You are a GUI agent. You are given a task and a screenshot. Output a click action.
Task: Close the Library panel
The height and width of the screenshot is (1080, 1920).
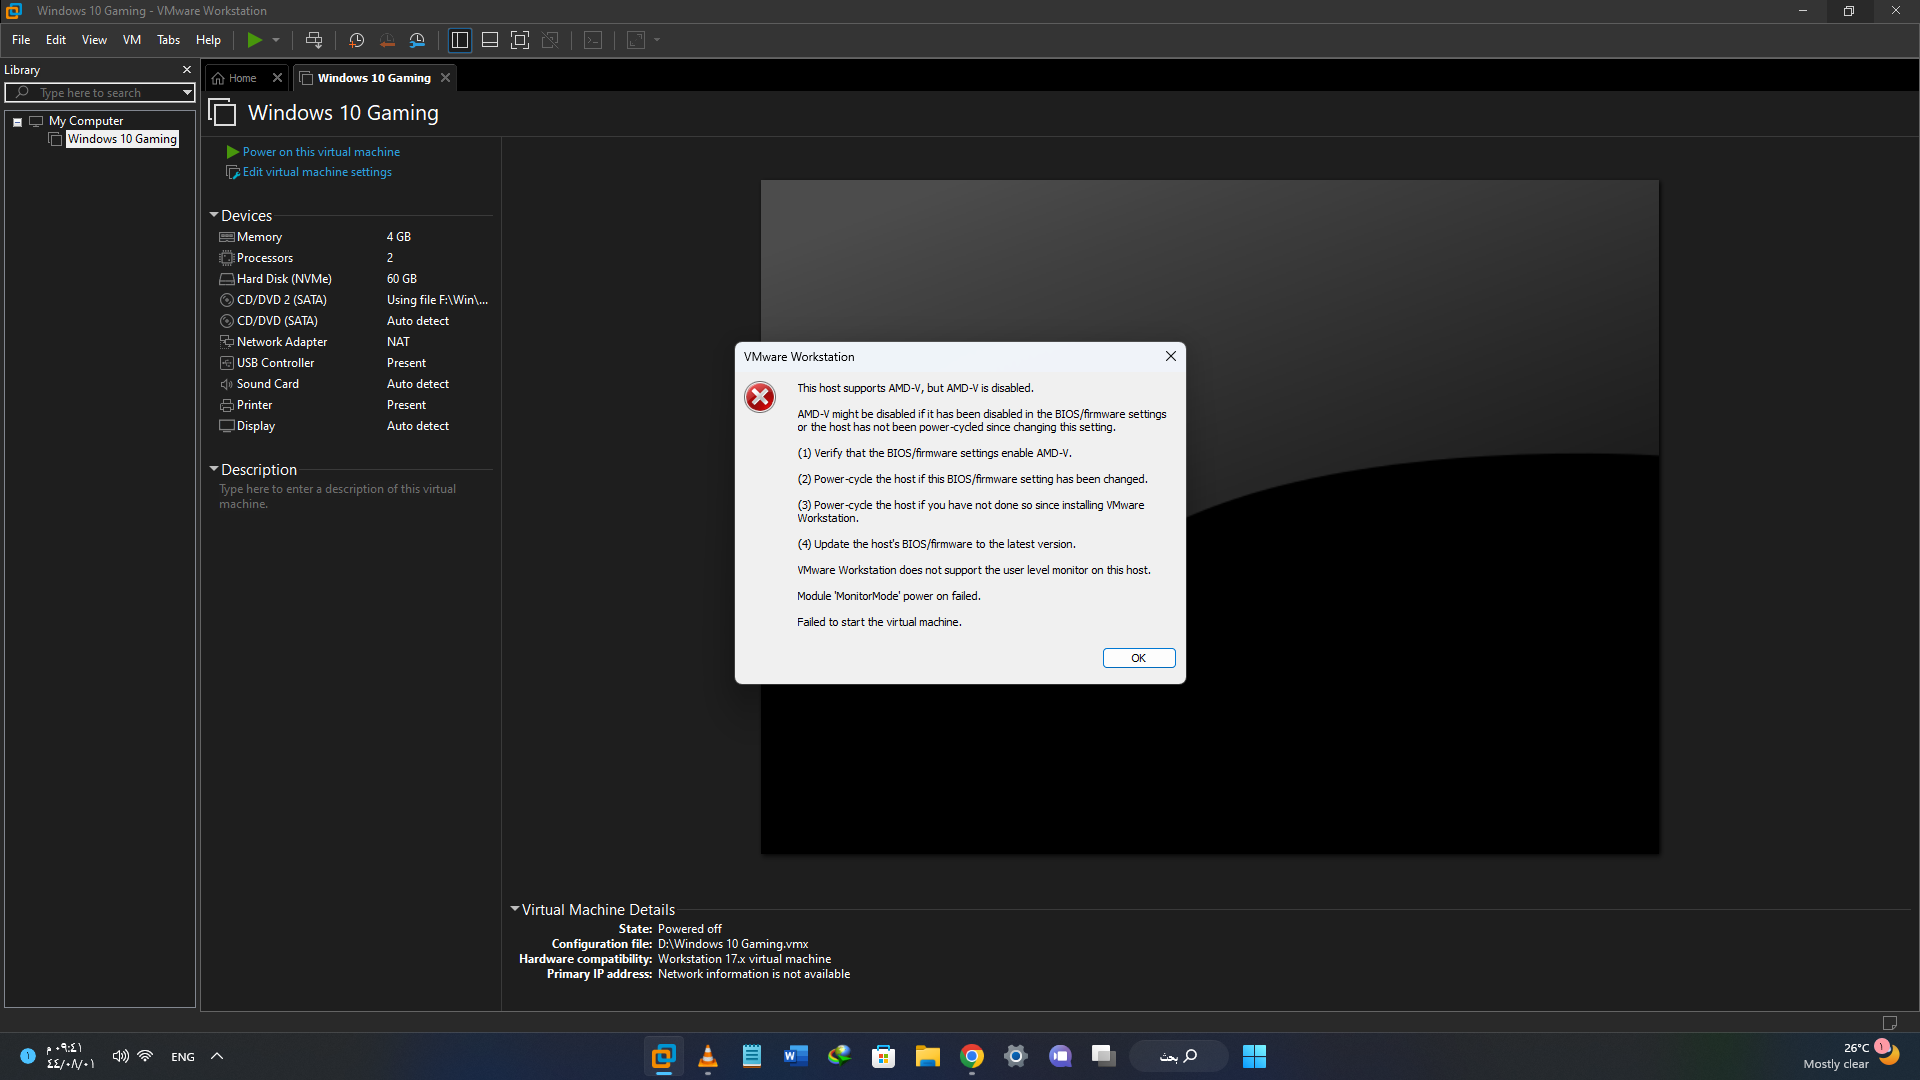click(x=187, y=70)
